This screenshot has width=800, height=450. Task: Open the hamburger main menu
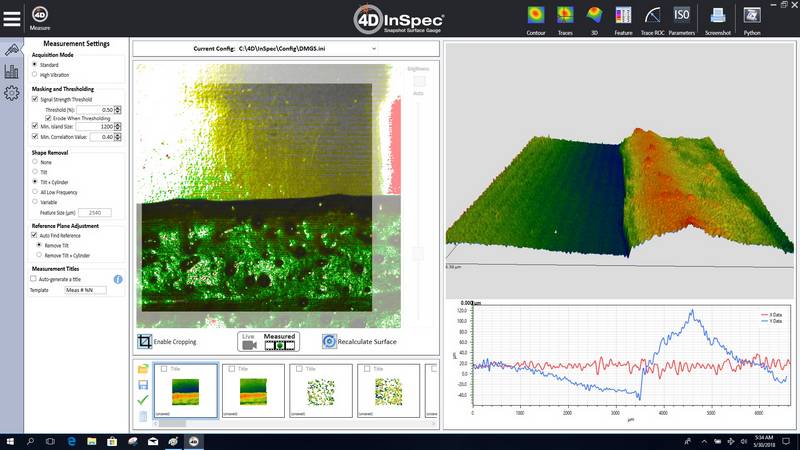pos(12,18)
